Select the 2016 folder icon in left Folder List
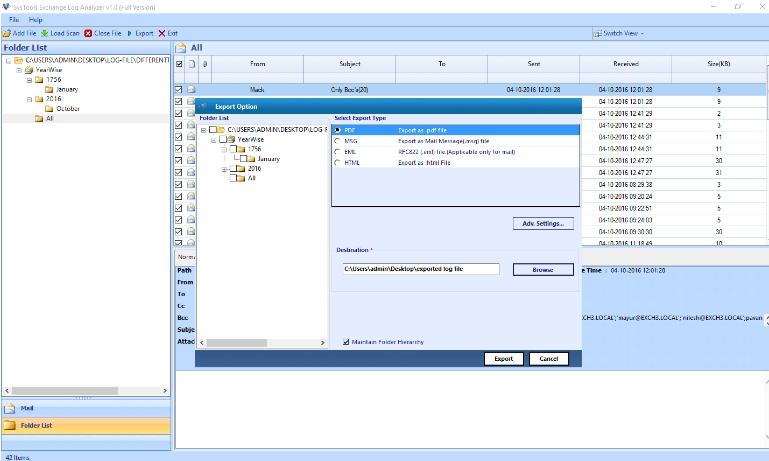Viewport: 769px width, 461px height. 39,99
